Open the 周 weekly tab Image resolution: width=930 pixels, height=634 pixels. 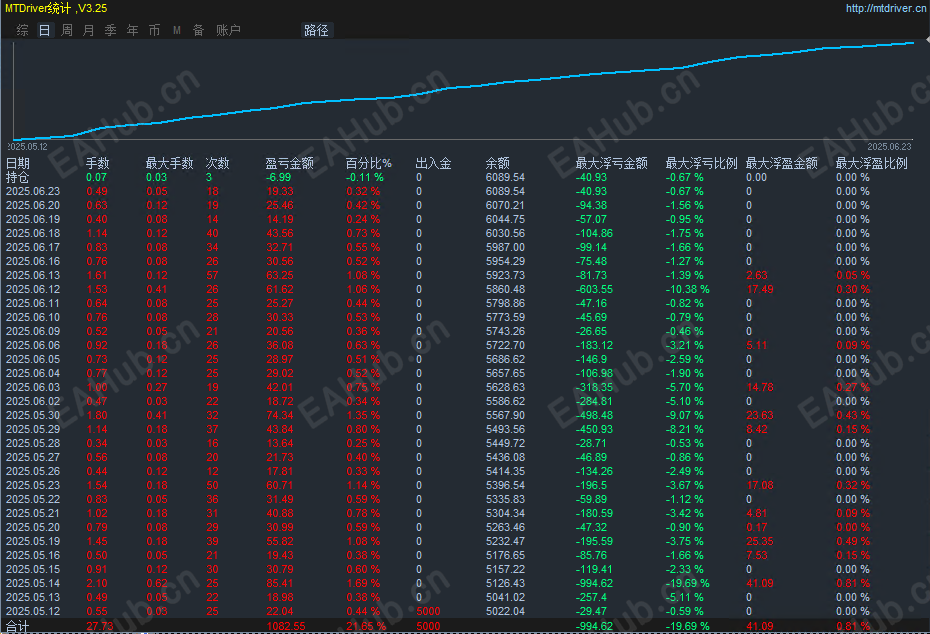pos(67,30)
